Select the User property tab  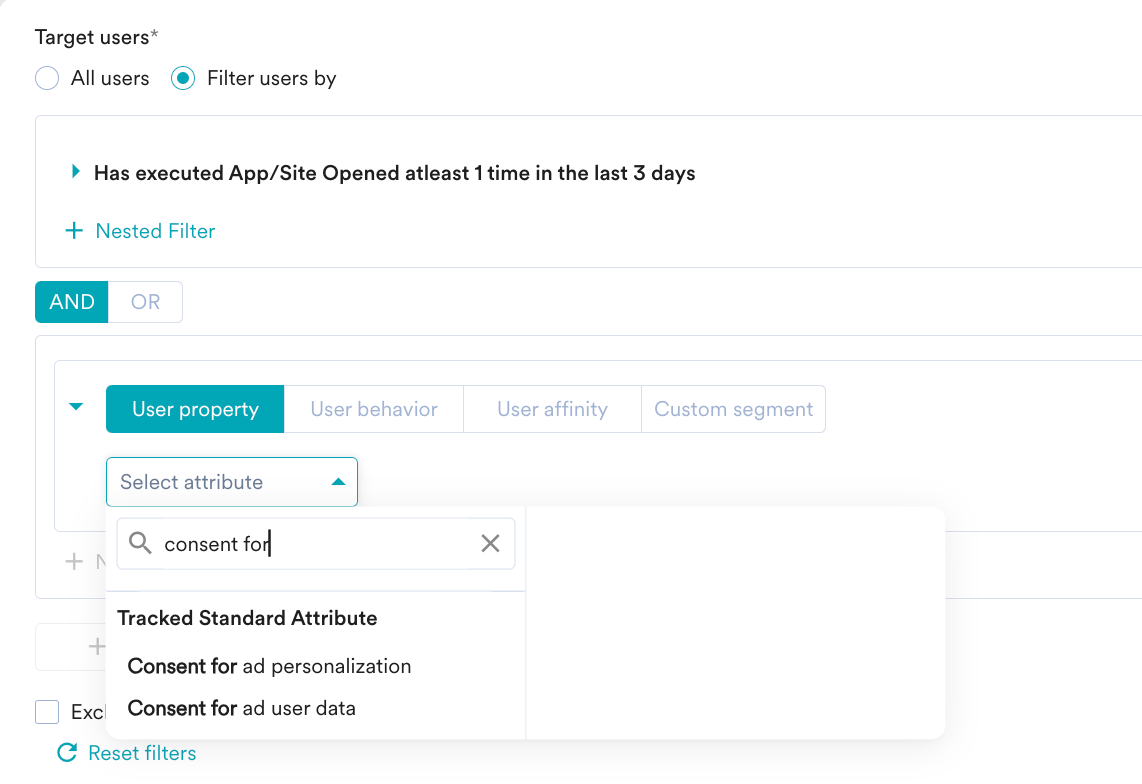point(195,409)
